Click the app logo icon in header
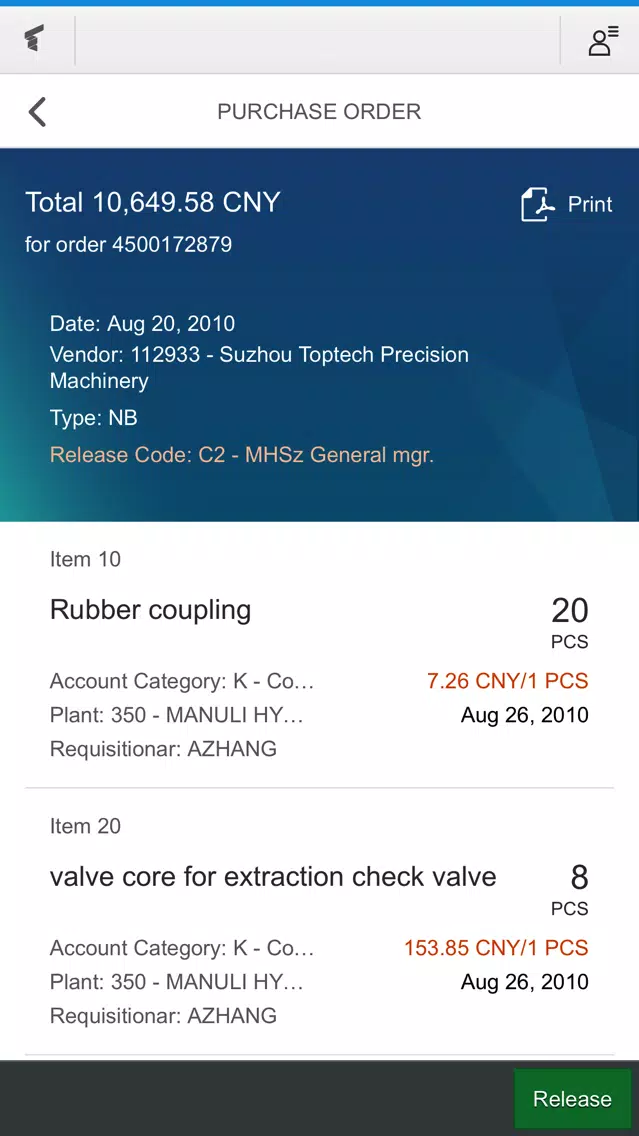This screenshot has height=1136, width=639. (33, 39)
